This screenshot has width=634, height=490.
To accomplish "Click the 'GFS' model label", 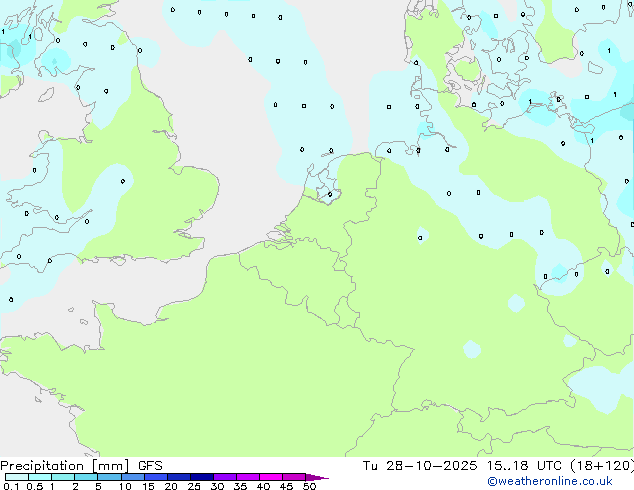I will pyautogui.click(x=150, y=466).
